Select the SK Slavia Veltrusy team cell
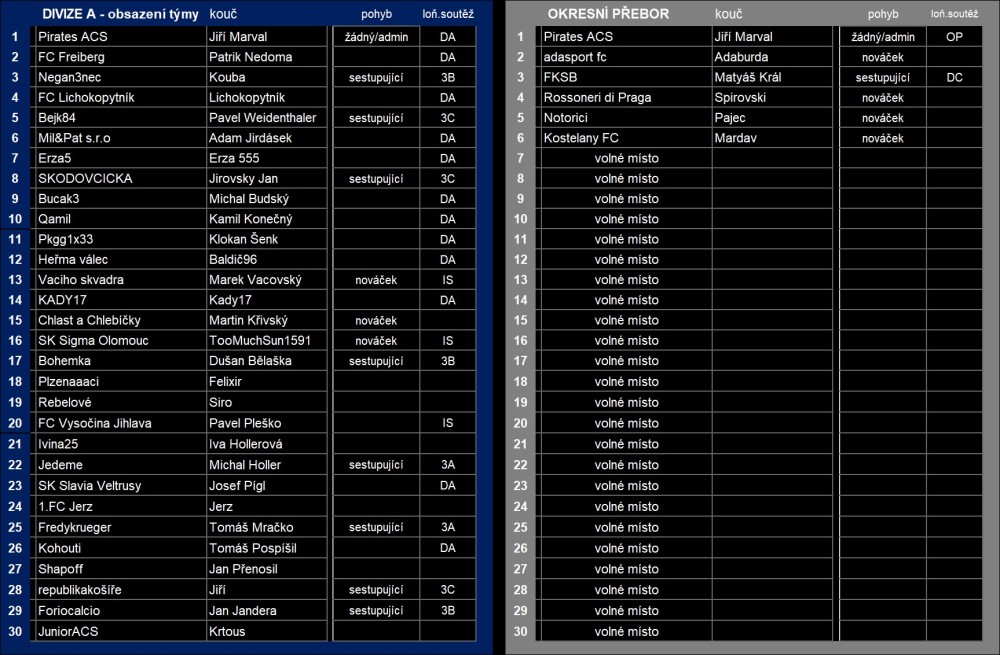Viewport: 1000px width, 655px height. [121, 485]
